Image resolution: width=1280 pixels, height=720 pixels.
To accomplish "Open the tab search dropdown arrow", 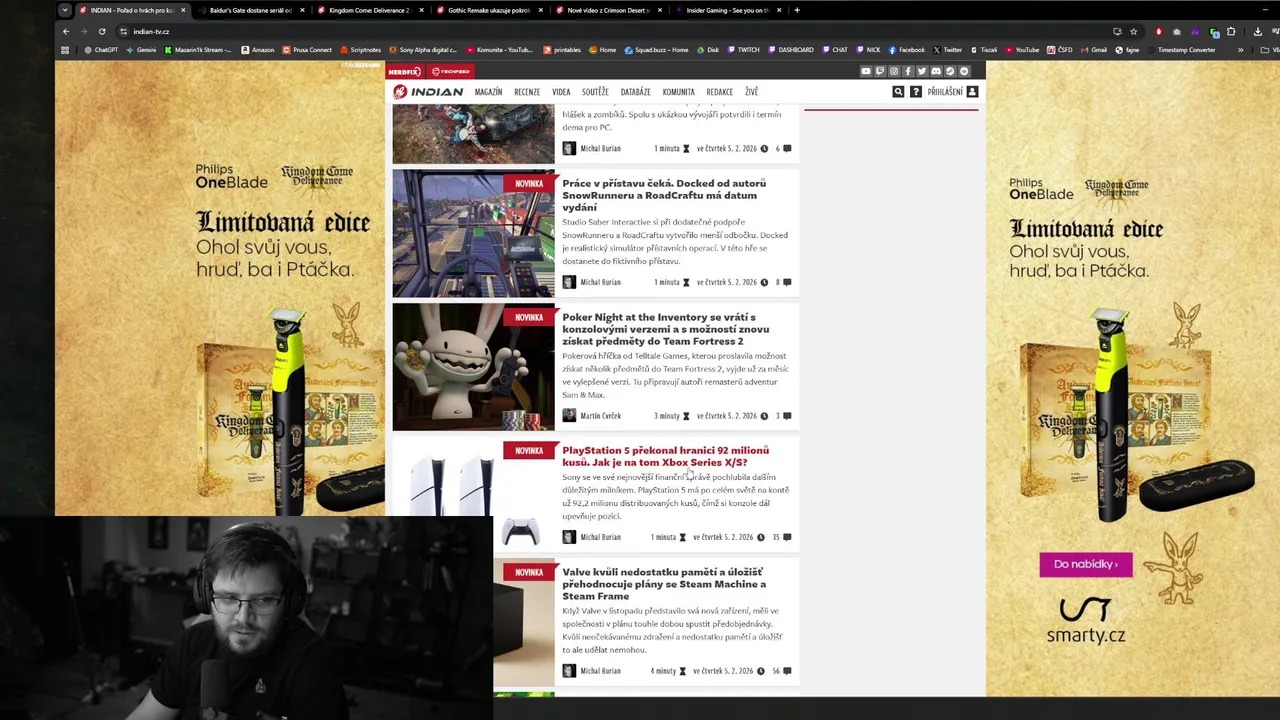I will pos(65,10).
